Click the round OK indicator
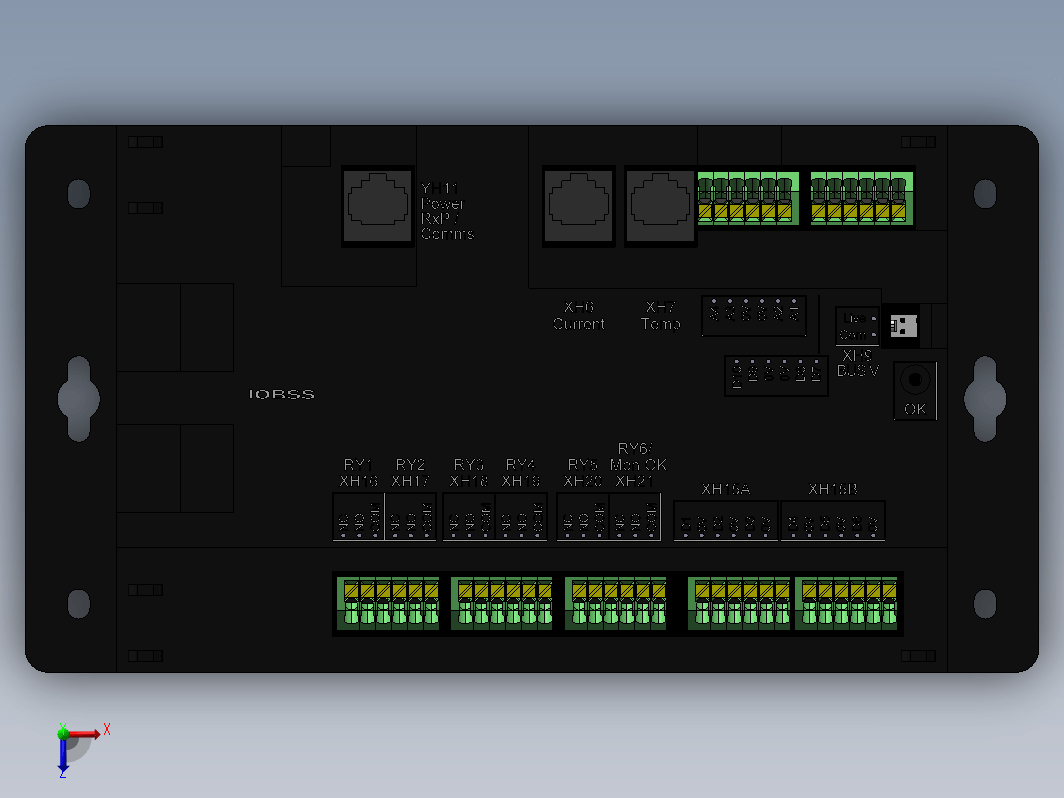Screen dimensions: 1064x798 click(x=915, y=379)
